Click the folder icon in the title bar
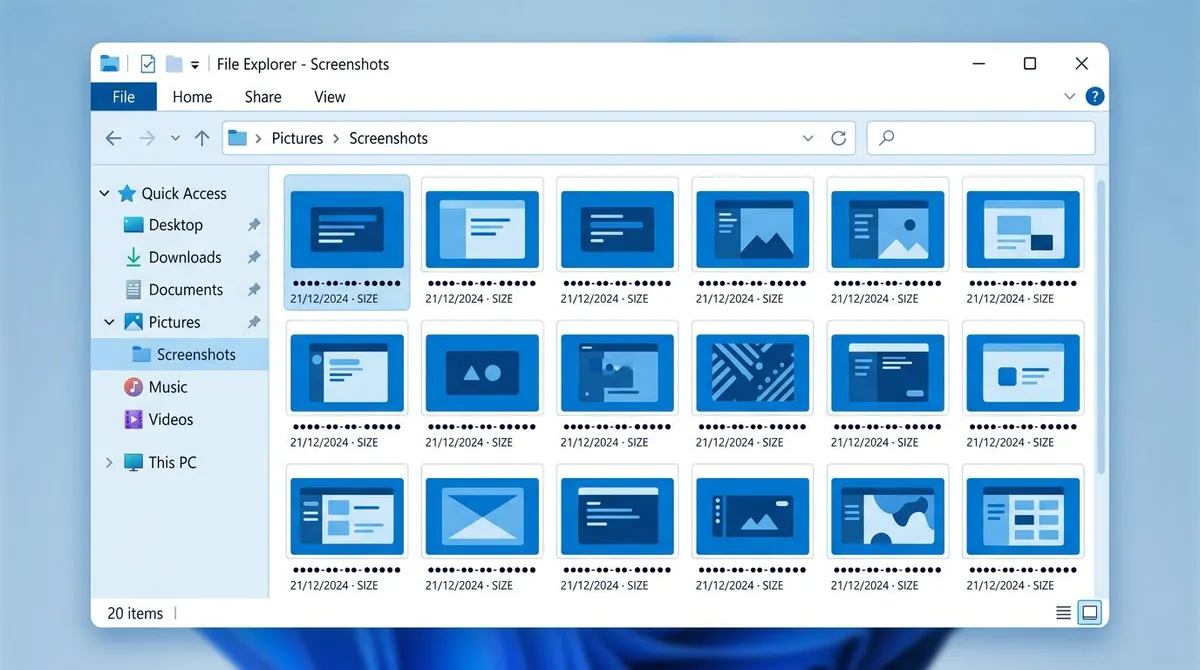This screenshot has height=670, width=1200. click(x=110, y=64)
